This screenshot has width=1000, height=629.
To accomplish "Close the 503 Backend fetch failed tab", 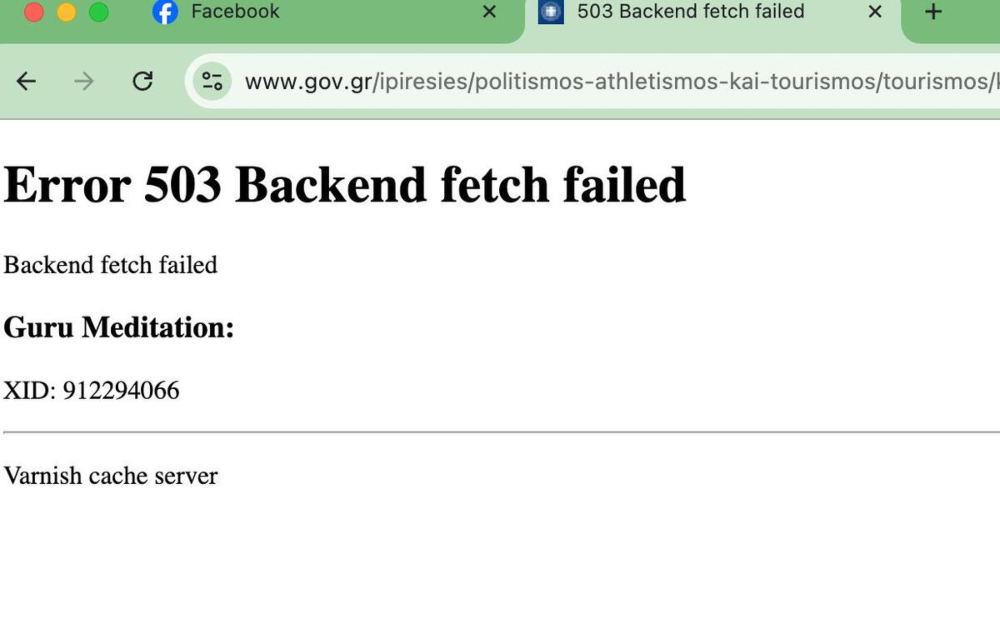I will (x=875, y=11).
